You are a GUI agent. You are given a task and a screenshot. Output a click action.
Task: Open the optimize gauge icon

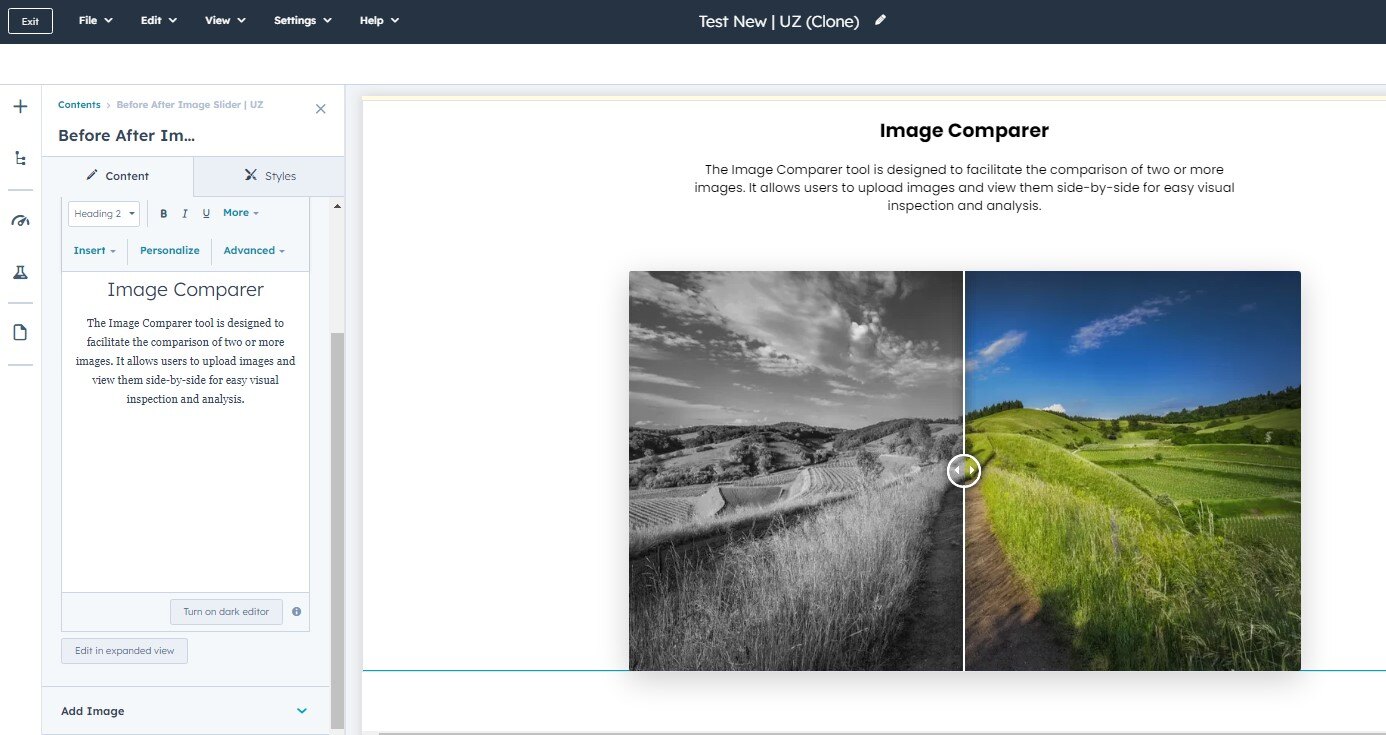pos(20,221)
